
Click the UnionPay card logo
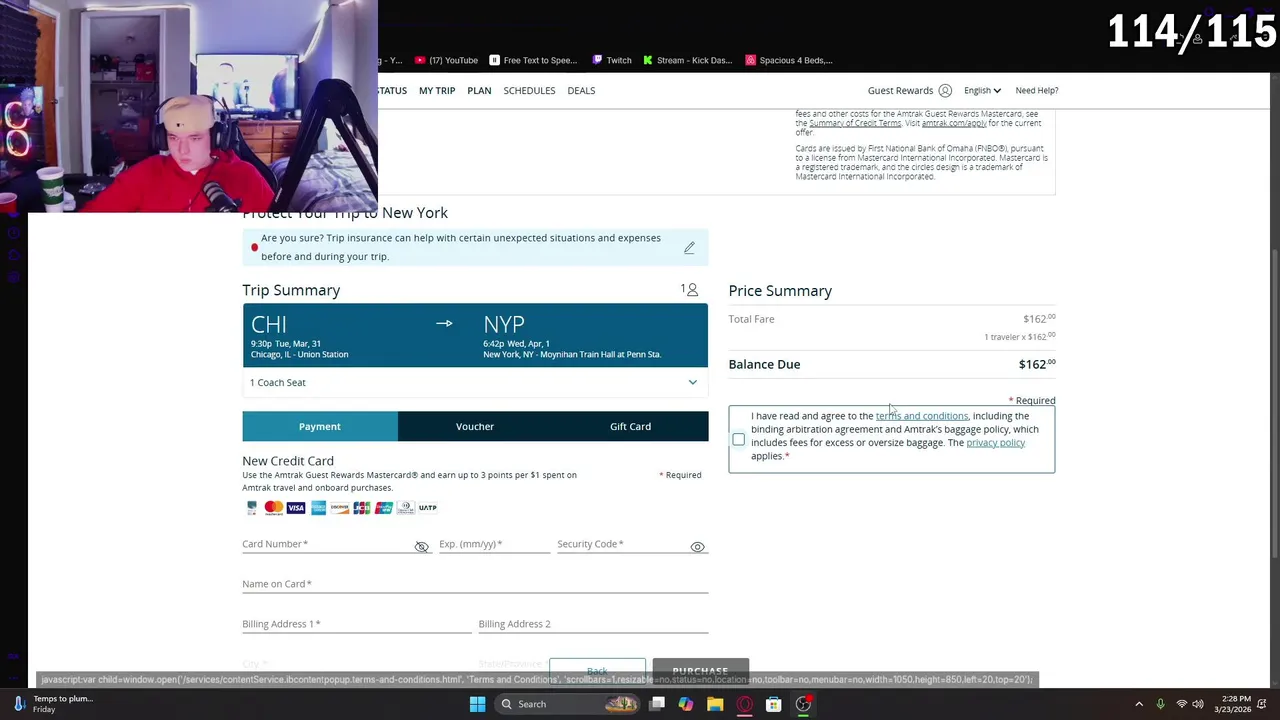[x=384, y=508]
